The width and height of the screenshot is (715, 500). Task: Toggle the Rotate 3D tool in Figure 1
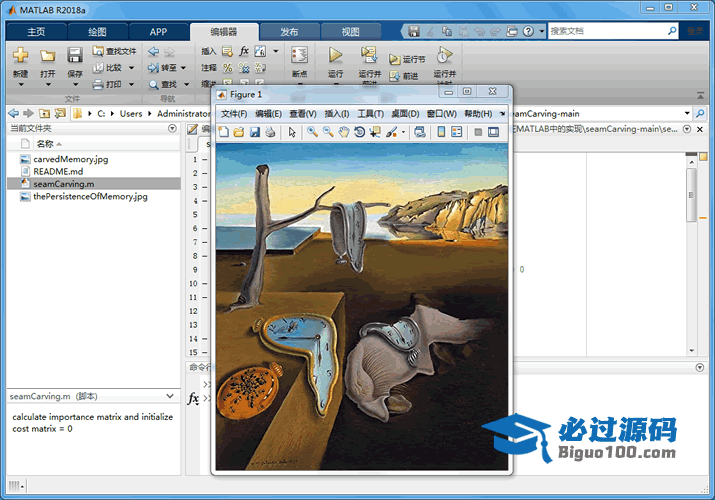(x=359, y=132)
